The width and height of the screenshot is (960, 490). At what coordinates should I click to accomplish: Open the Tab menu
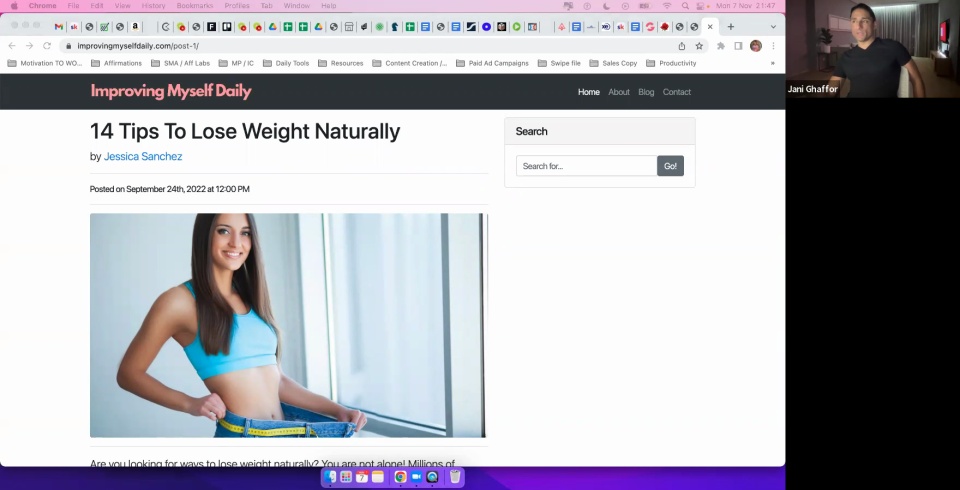tap(266, 6)
